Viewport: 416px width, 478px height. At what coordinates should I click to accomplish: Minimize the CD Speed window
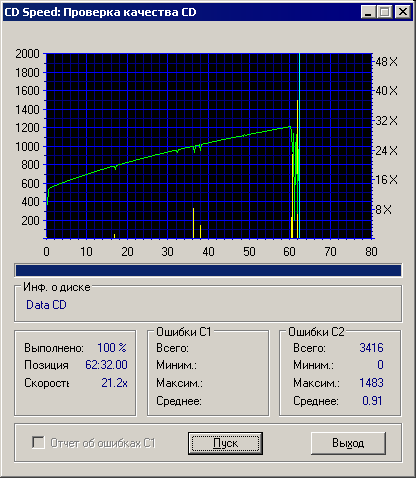click(x=368, y=12)
